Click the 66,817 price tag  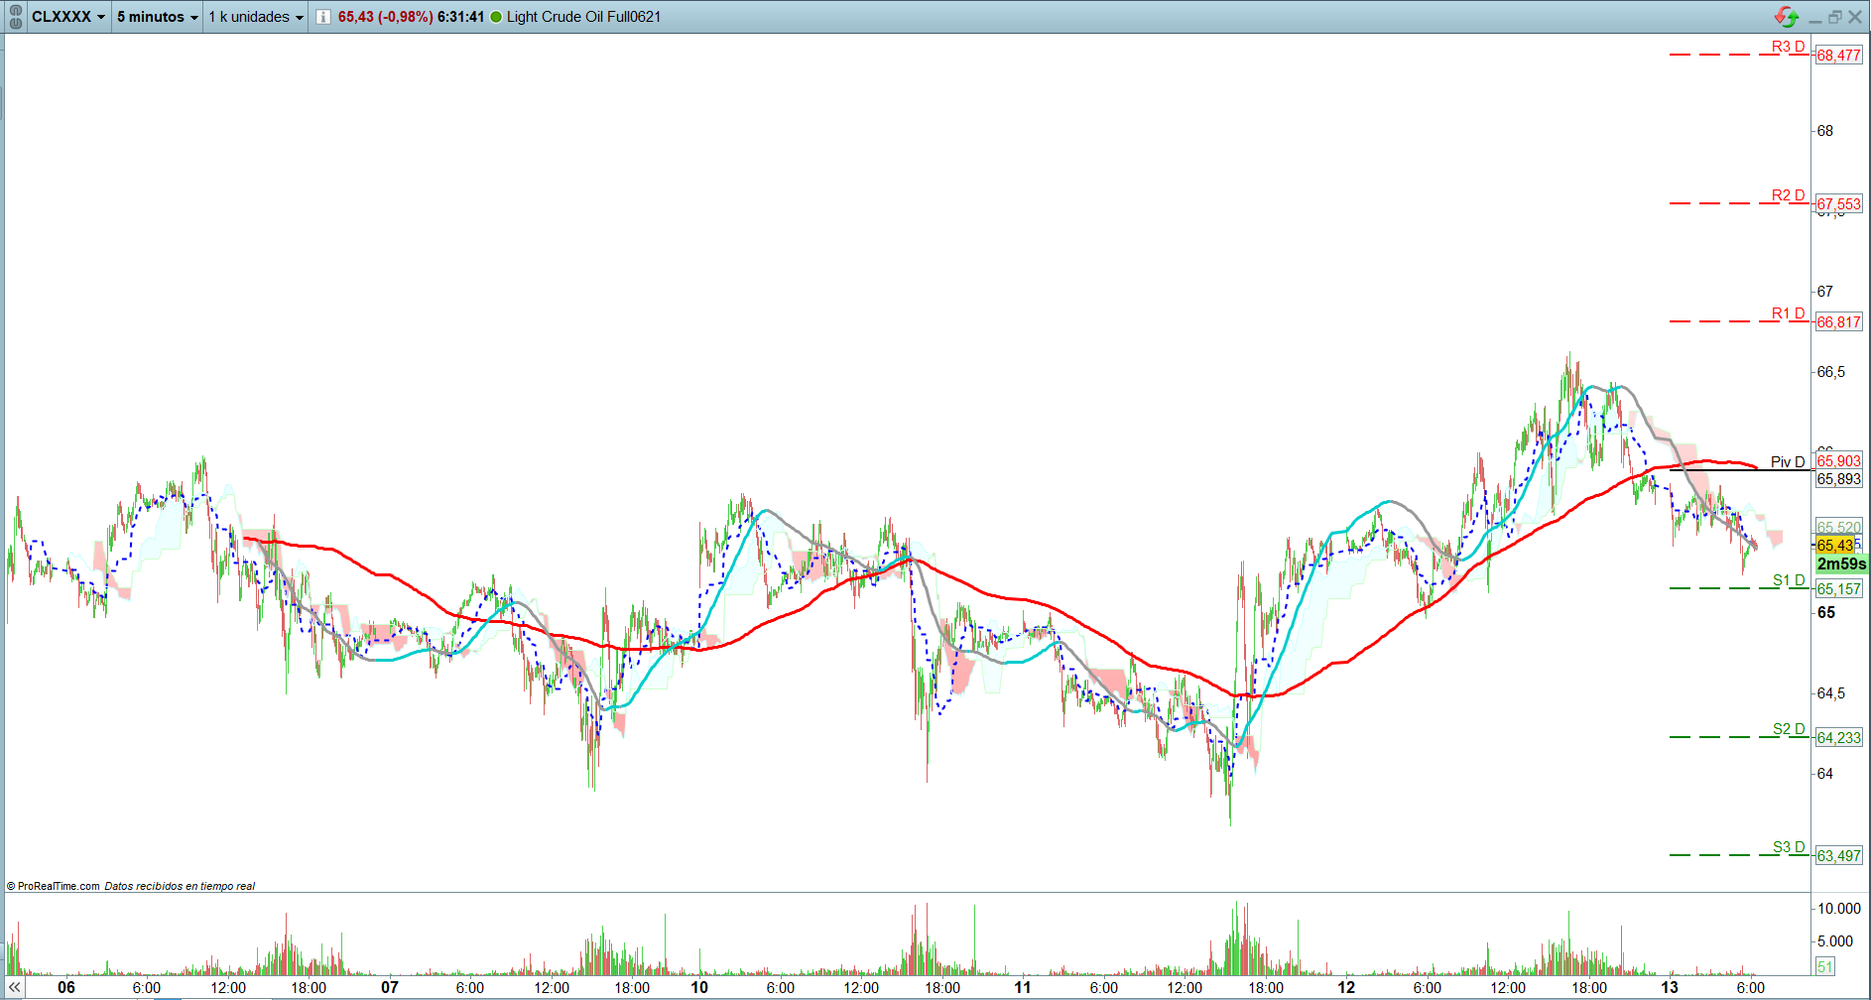click(1839, 322)
